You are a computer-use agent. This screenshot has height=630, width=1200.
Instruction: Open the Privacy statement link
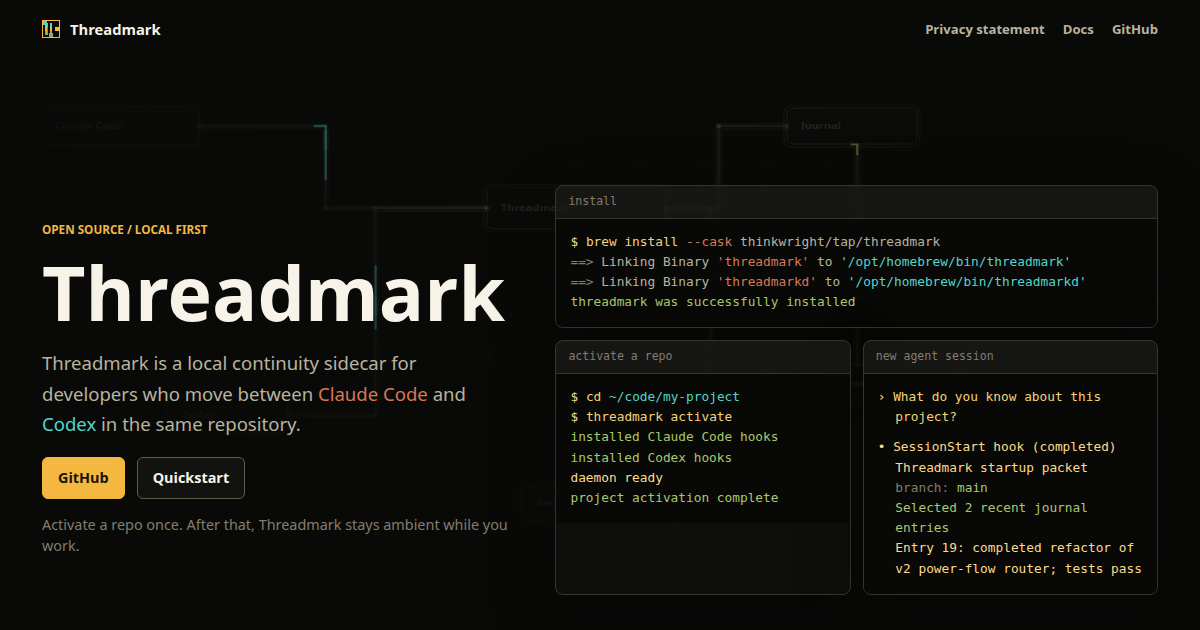(x=984, y=30)
